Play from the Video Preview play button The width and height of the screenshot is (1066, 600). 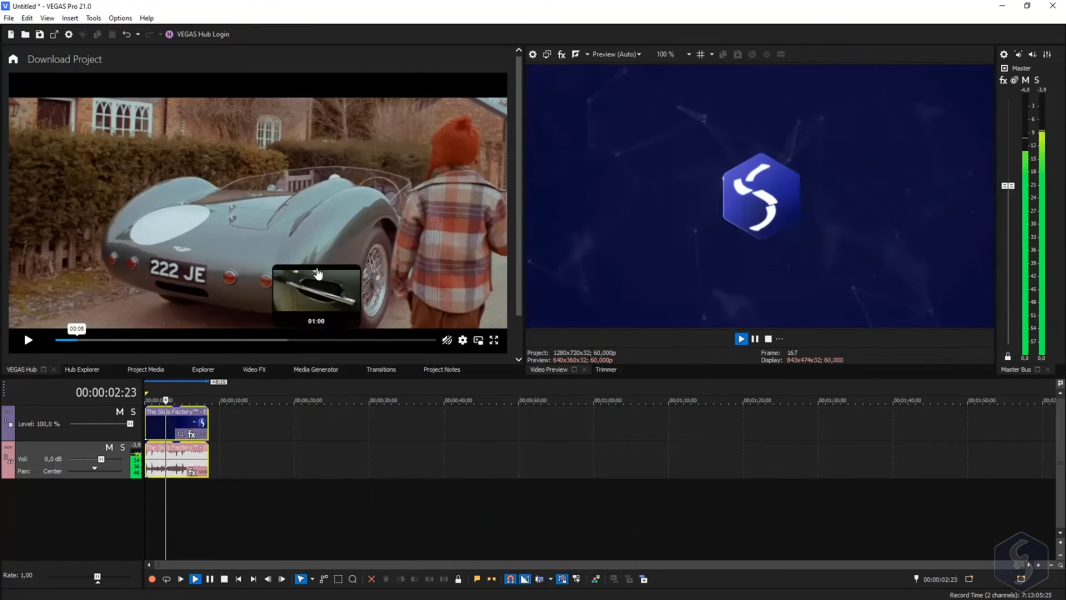tap(741, 339)
